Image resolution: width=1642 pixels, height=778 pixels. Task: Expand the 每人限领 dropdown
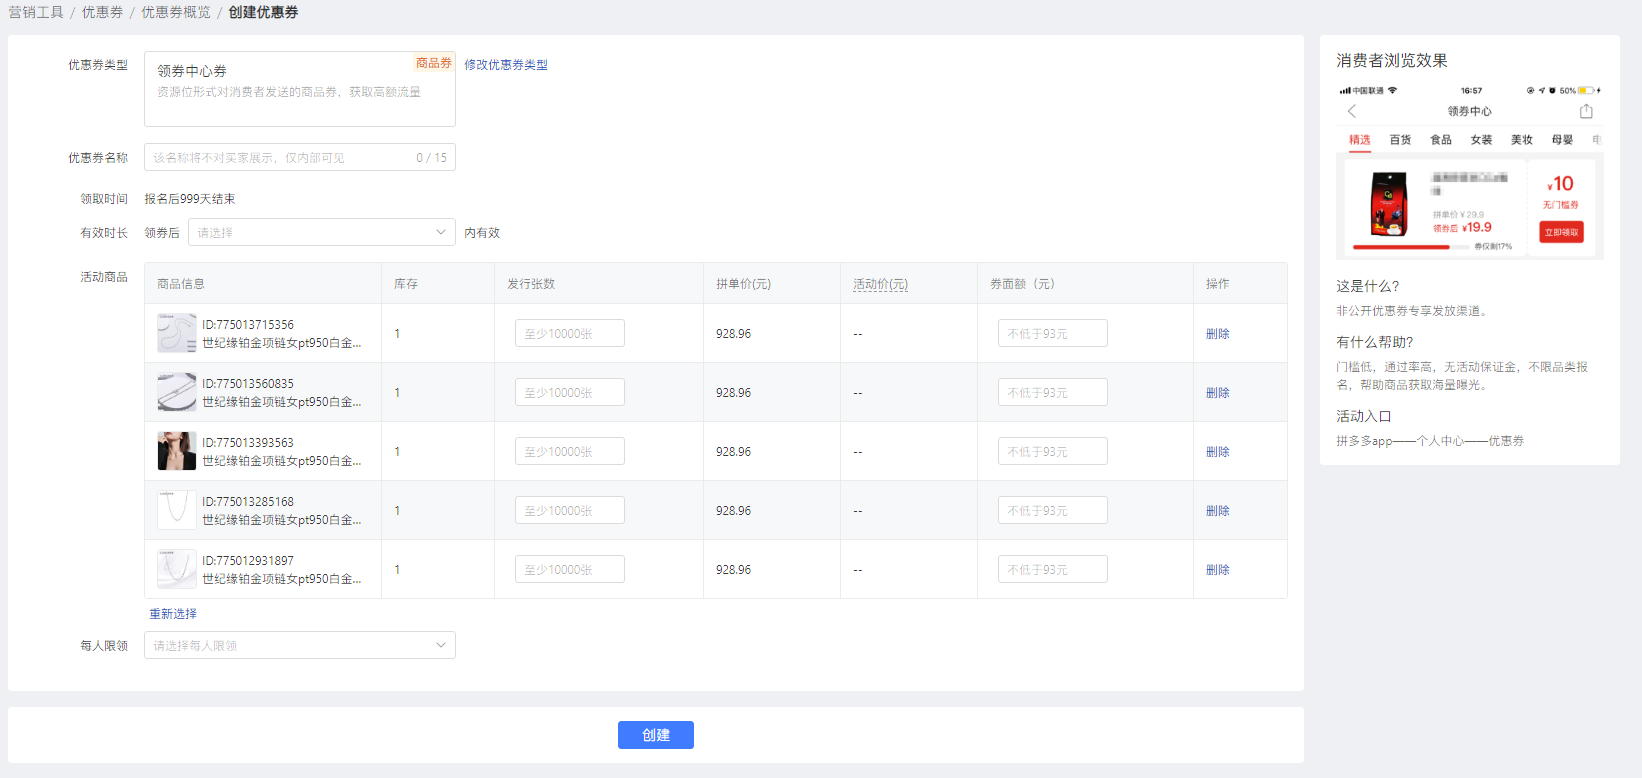coord(299,645)
